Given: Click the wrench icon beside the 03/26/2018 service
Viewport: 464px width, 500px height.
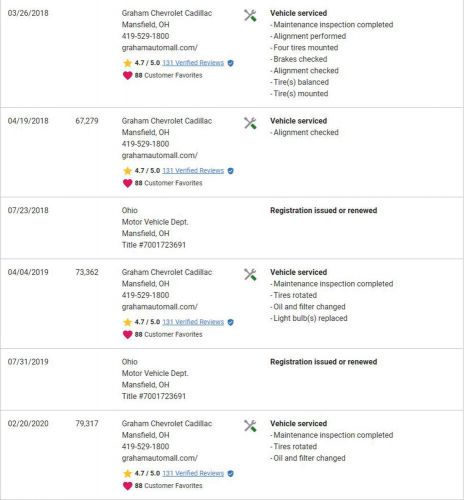Looking at the screenshot, I should (250, 15).
